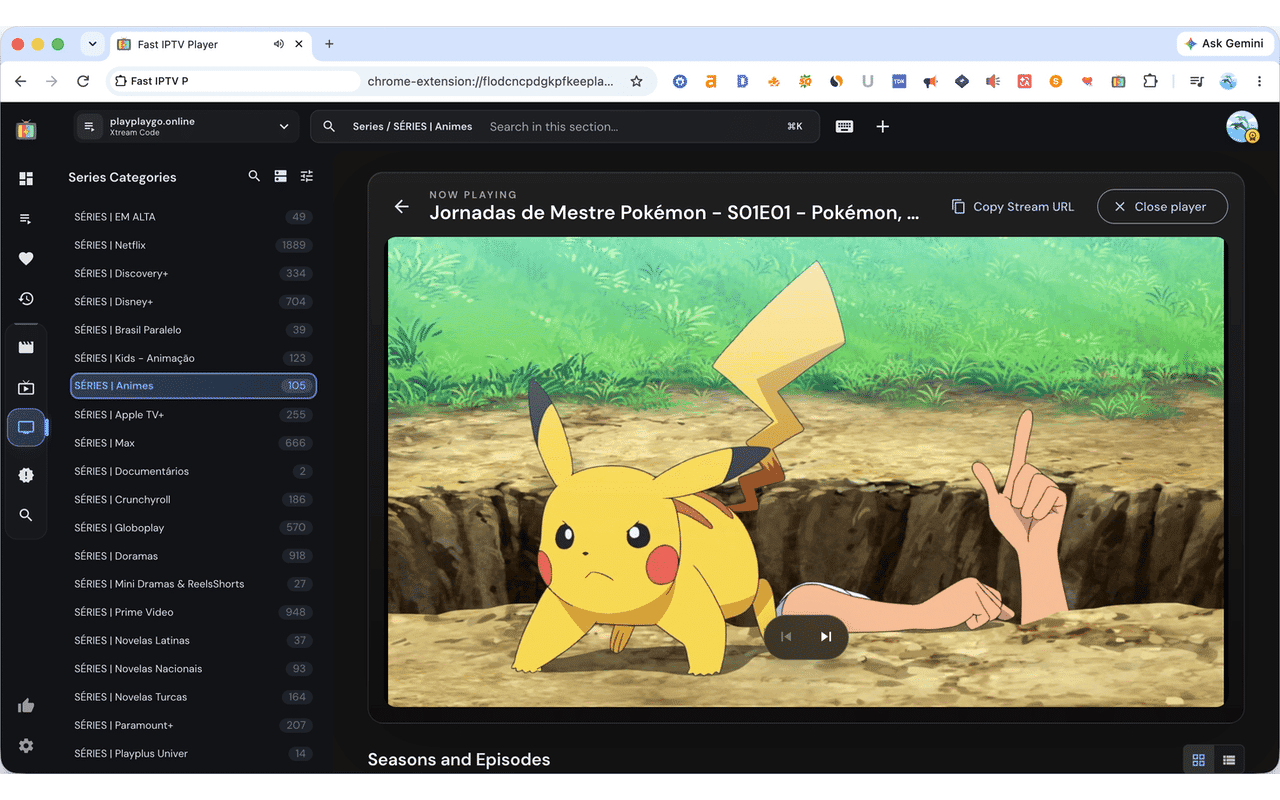1280x800 pixels.
Task: Select category SÉRIES | Prime Video
Action: pos(193,612)
